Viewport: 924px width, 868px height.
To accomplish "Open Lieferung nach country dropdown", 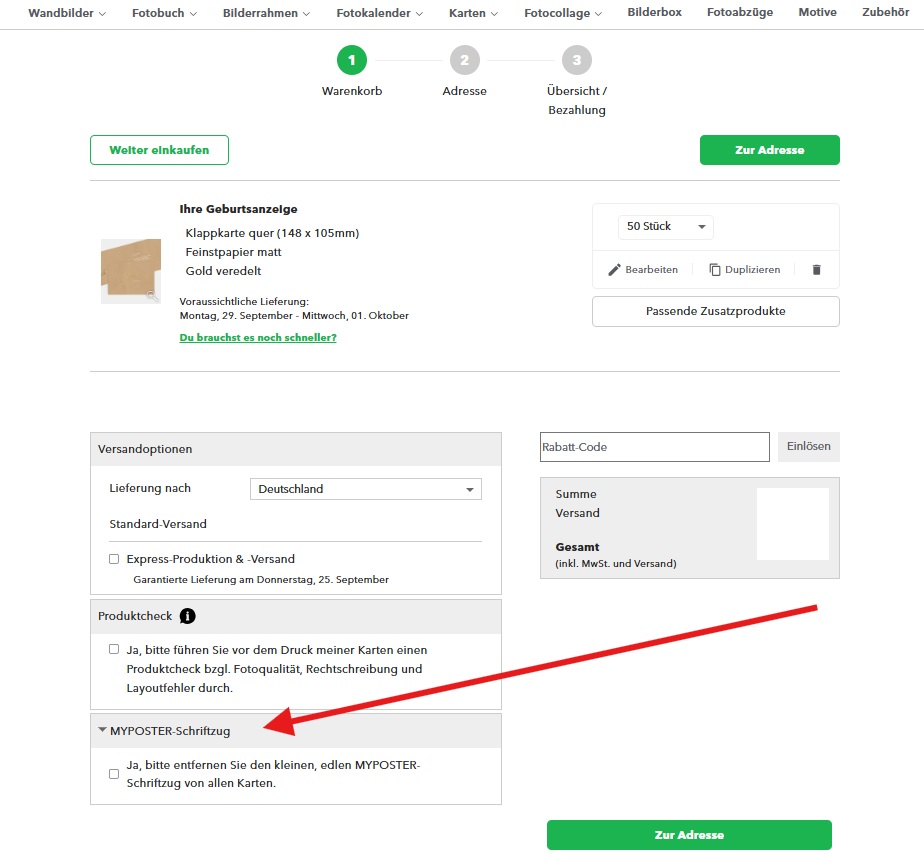I will coord(365,489).
